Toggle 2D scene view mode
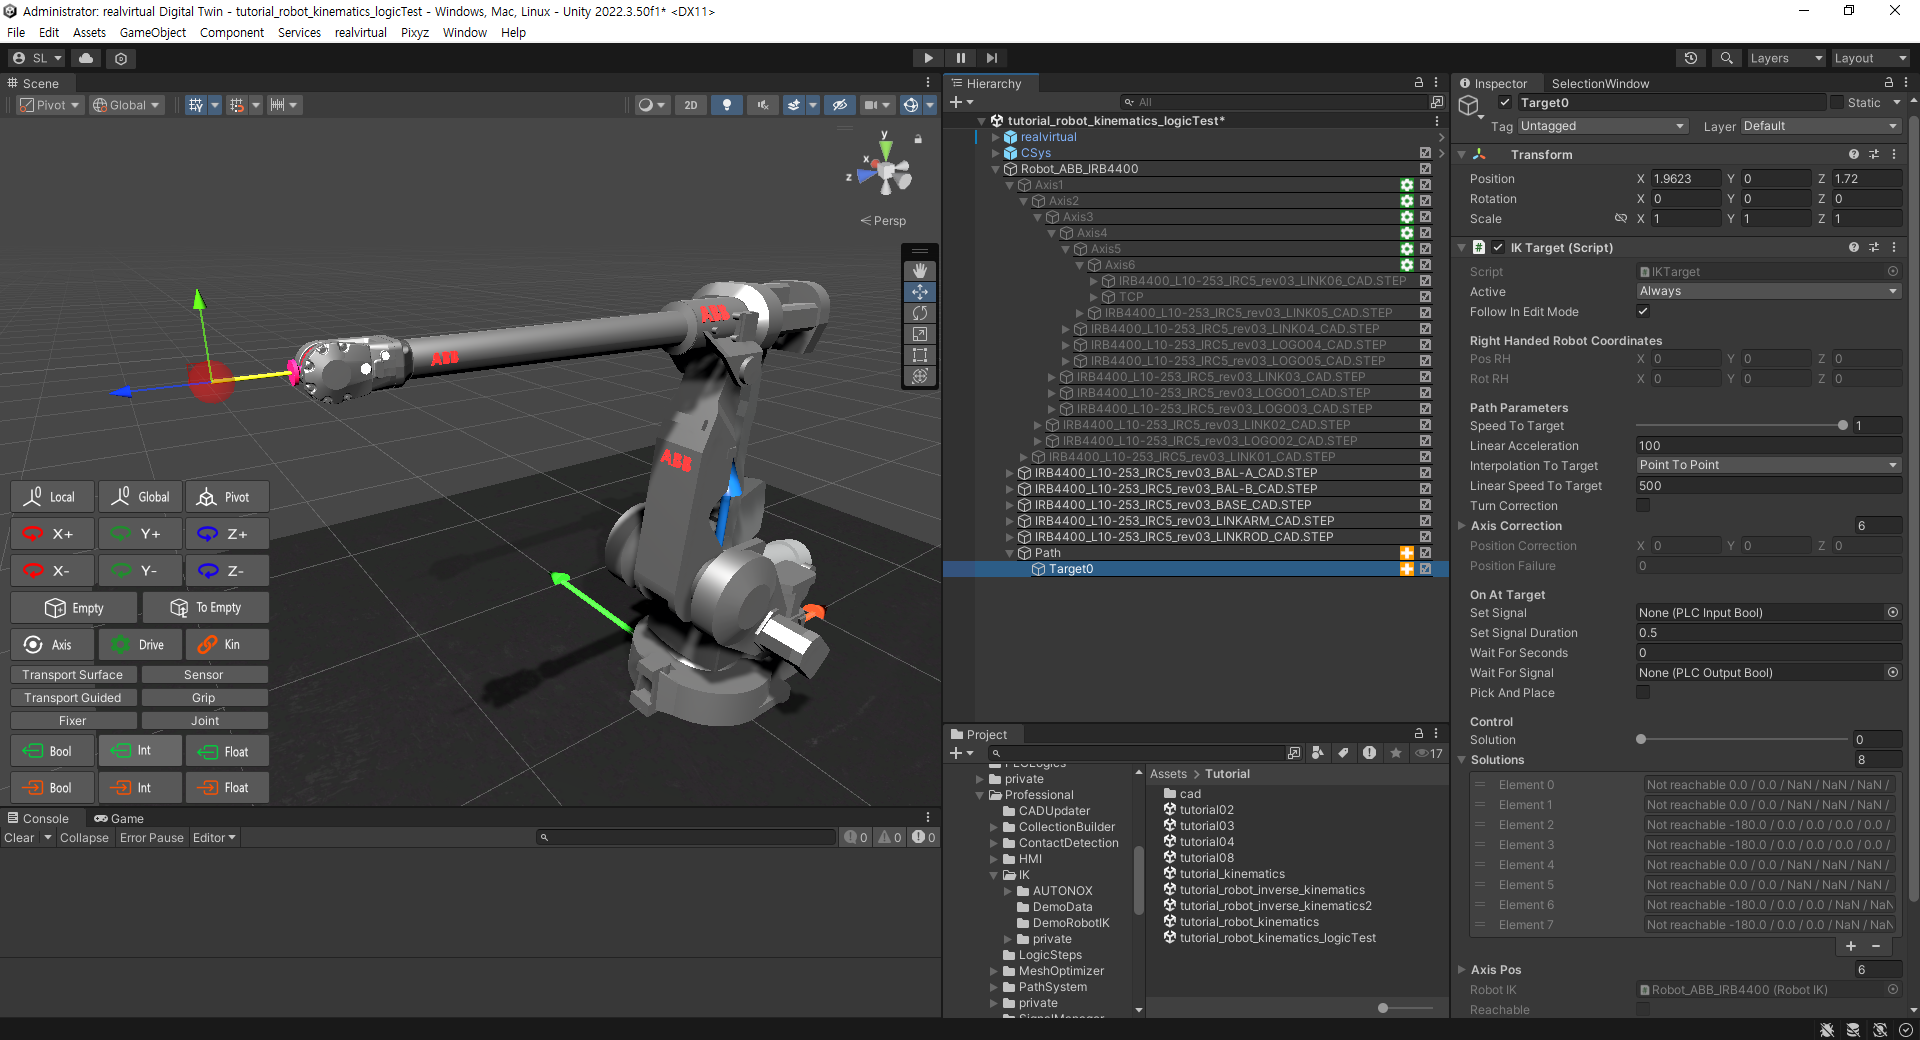The width and height of the screenshot is (1920, 1040). (690, 105)
